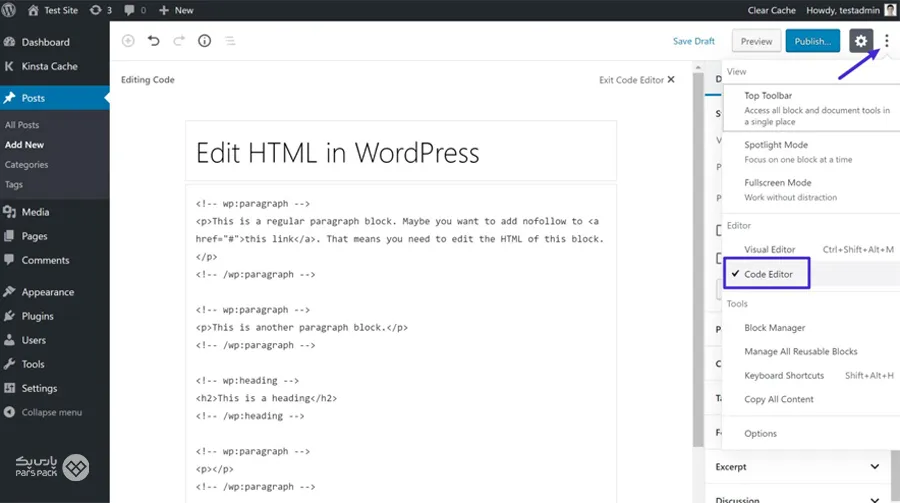
Task: Open the Pages menu
Action: [x=55, y=236]
